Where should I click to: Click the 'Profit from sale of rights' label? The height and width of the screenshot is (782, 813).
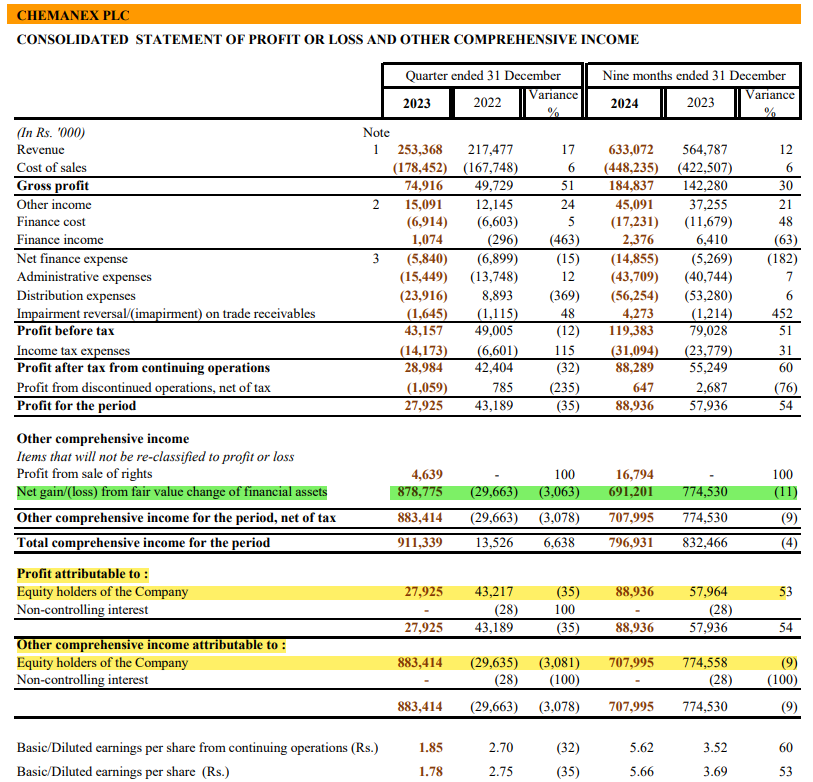tap(85, 474)
